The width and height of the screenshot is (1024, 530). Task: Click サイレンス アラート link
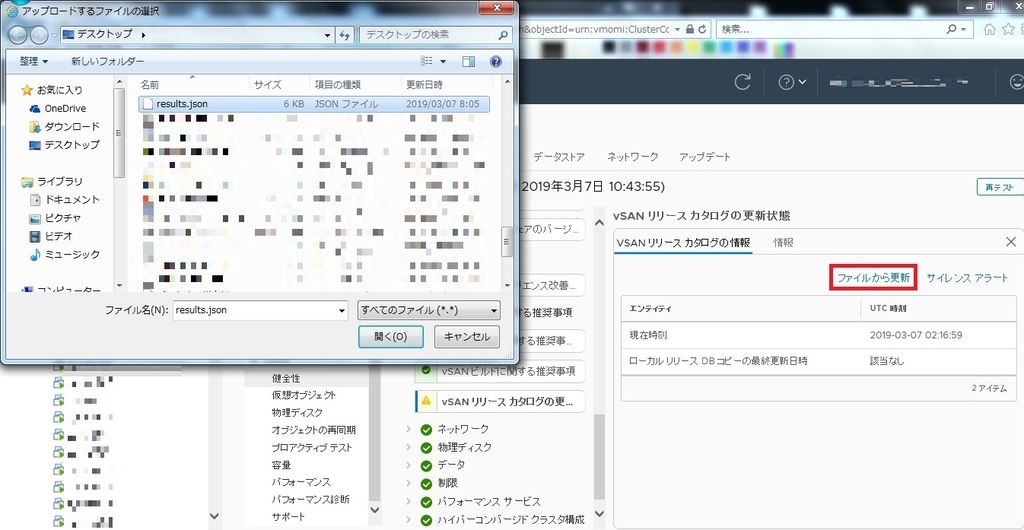click(967, 277)
